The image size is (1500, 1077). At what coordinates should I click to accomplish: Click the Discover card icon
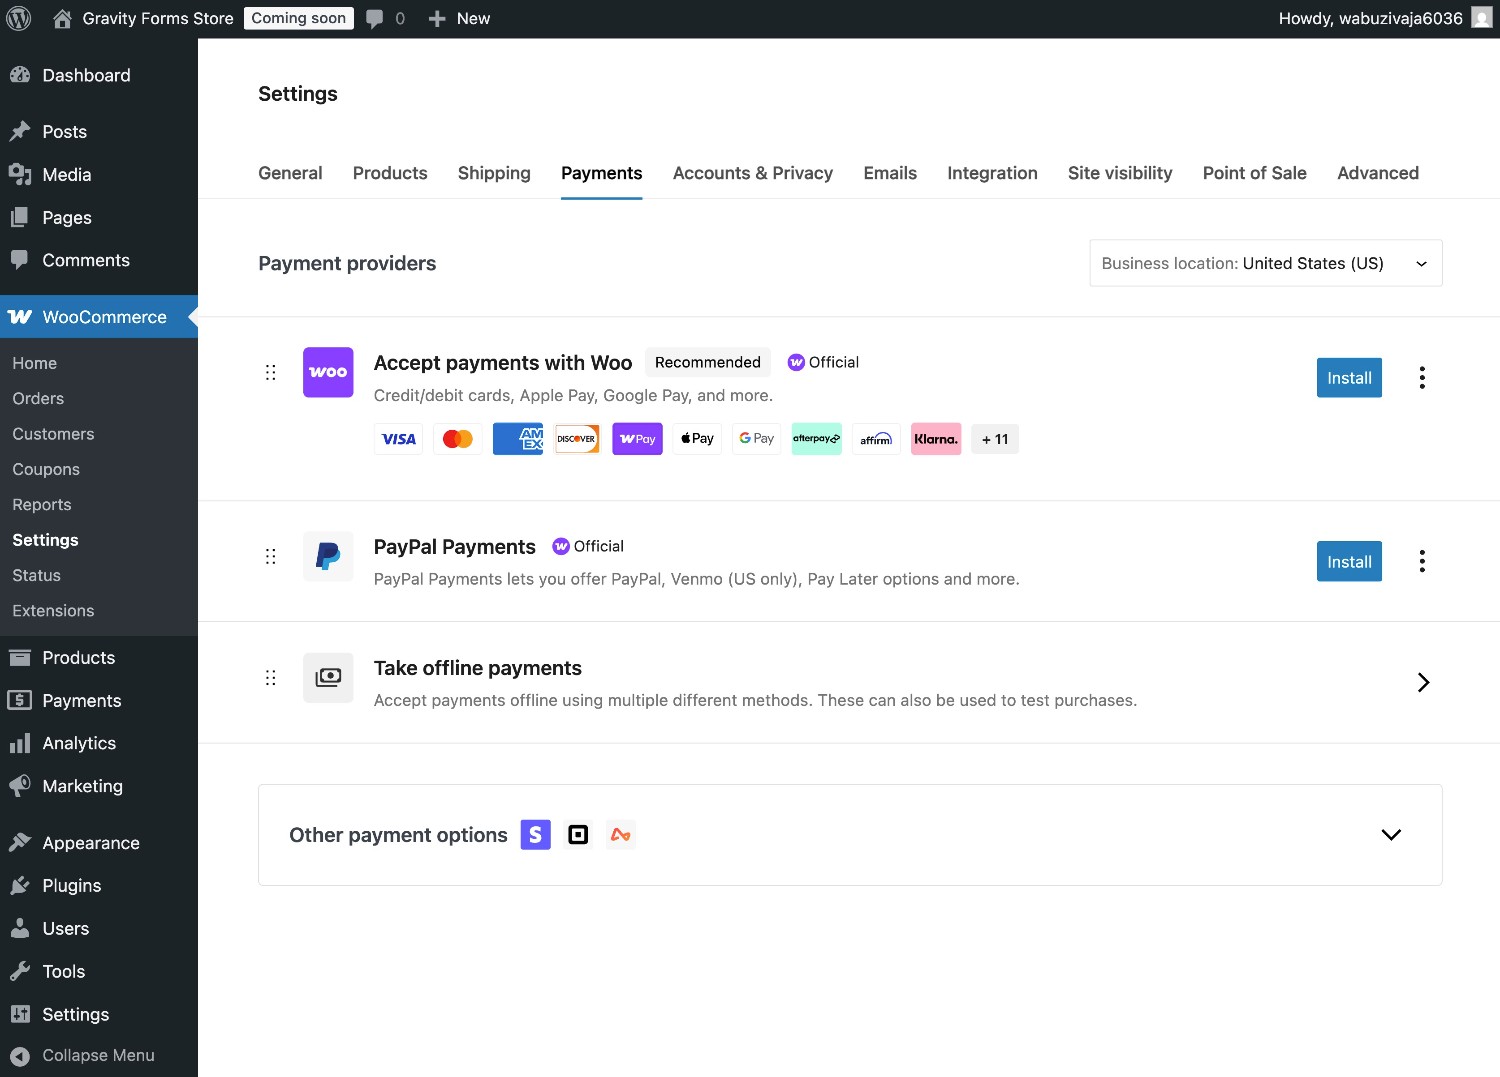coord(577,439)
